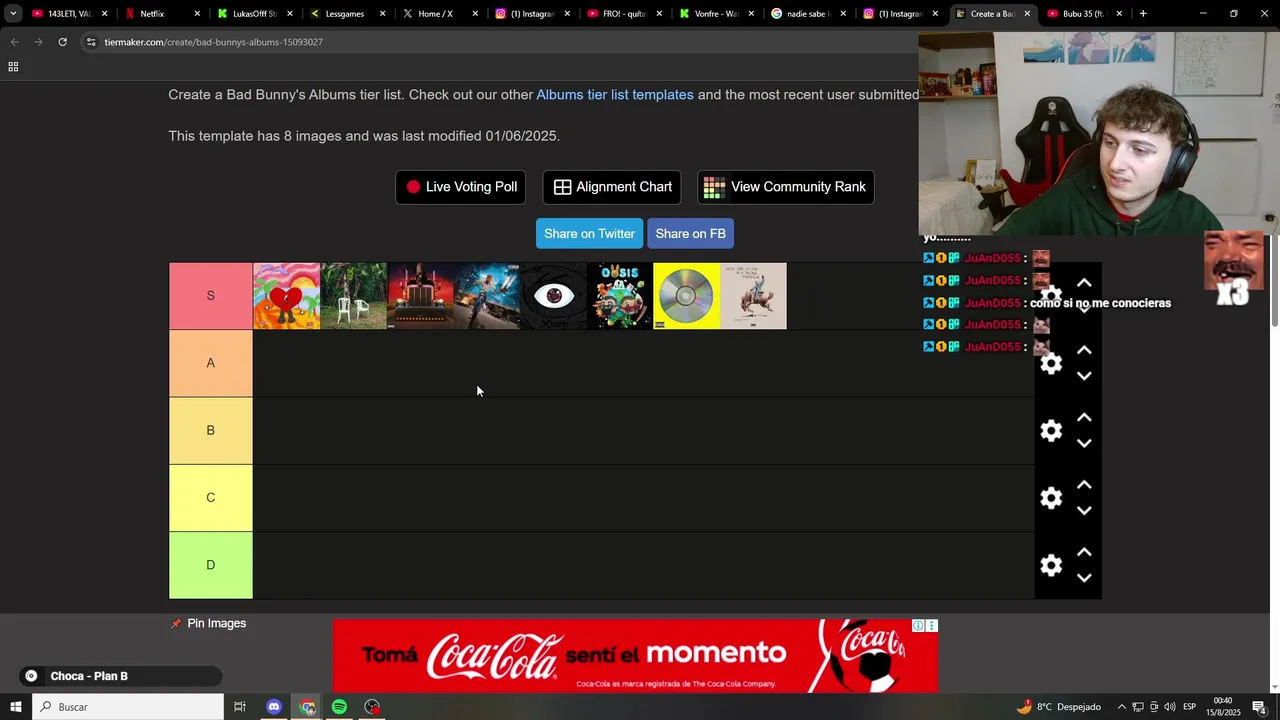Move tier row D up with arrow
This screenshot has height=720, width=1280.
(x=1084, y=552)
